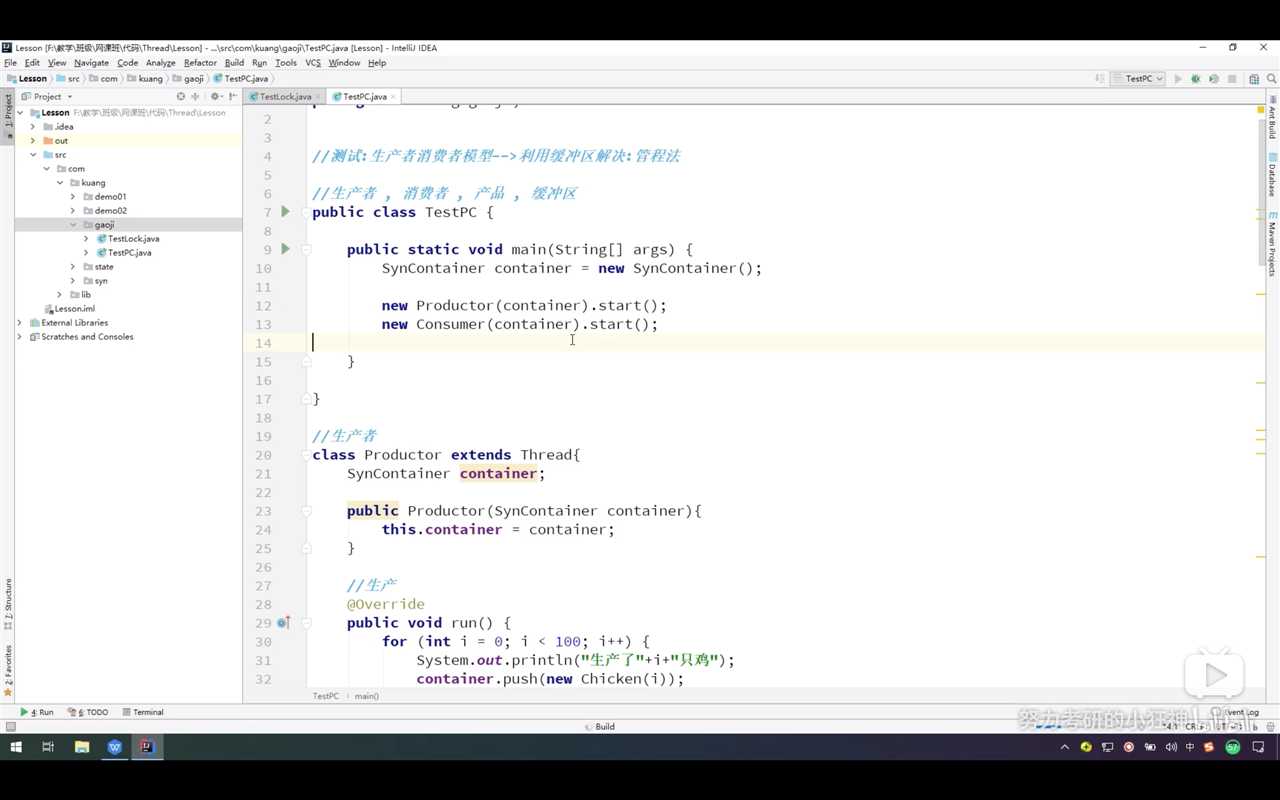The width and height of the screenshot is (1280, 800).
Task: Switch to IntelliJ IDEA taskbar icon
Action: (147, 747)
